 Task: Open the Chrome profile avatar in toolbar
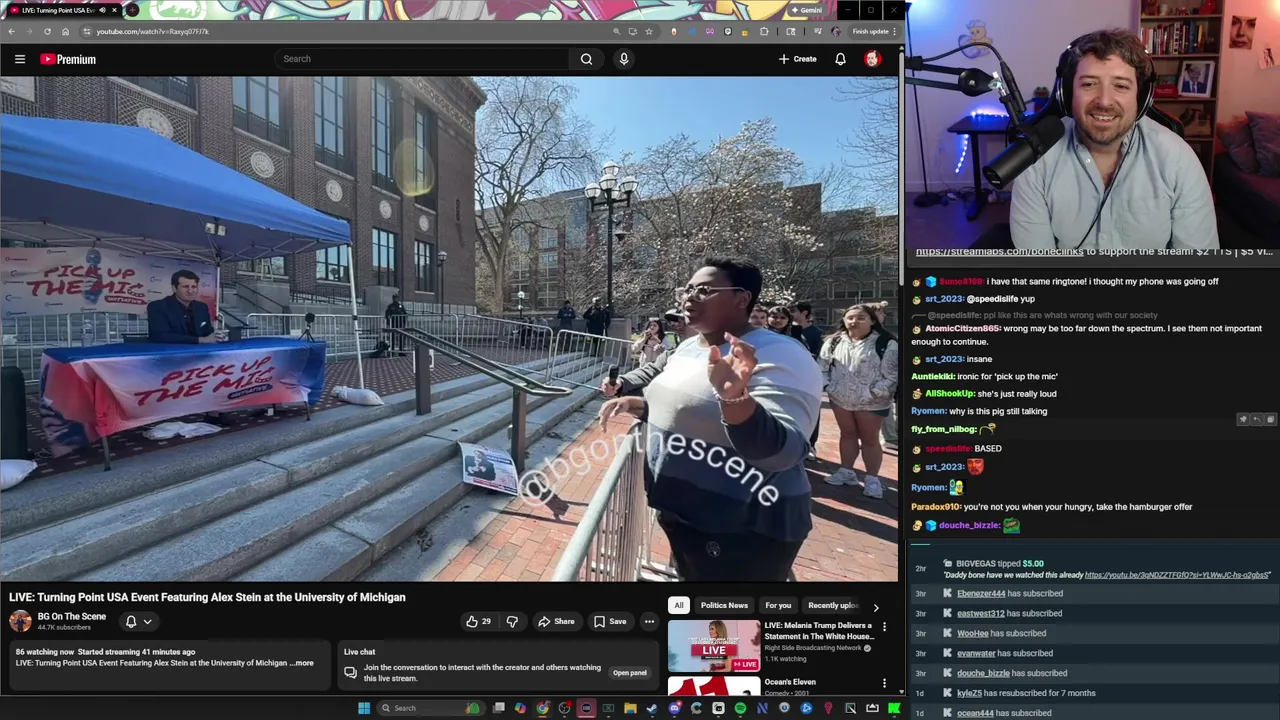[x=836, y=31]
